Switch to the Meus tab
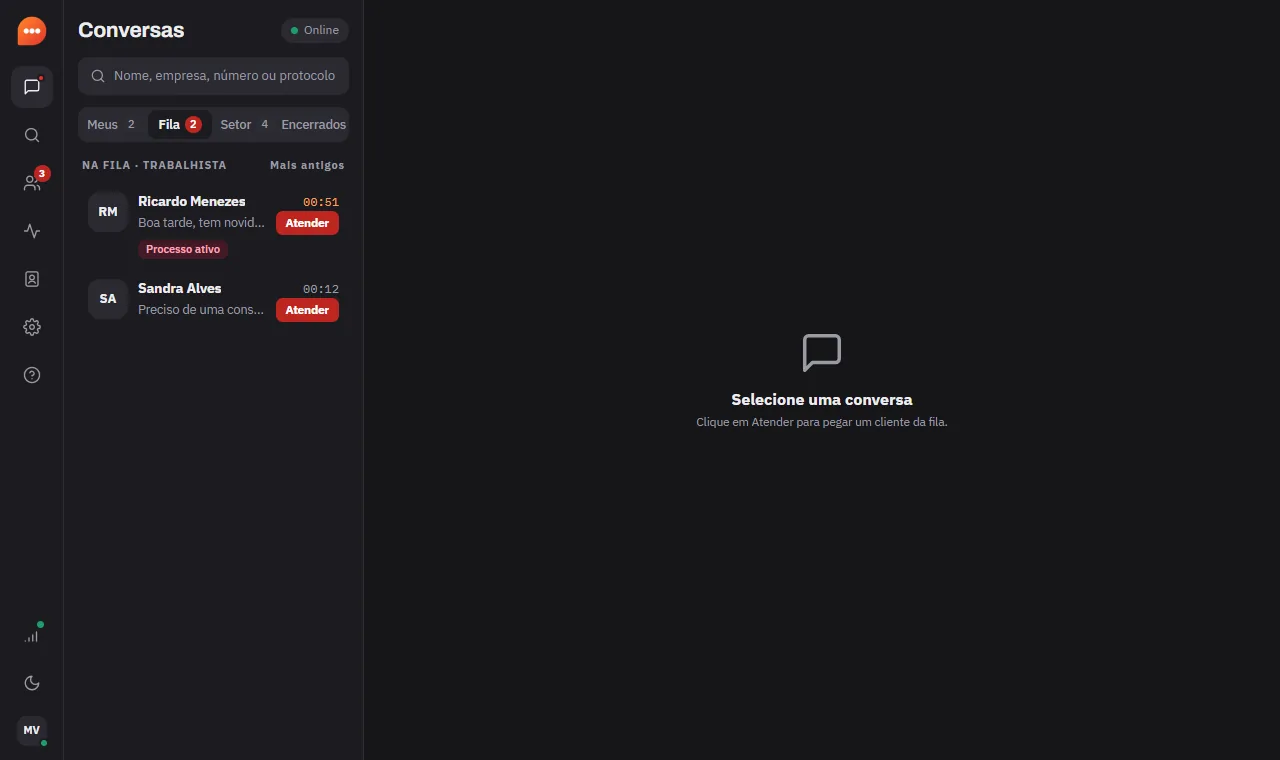The height and width of the screenshot is (760, 1280). tap(111, 125)
